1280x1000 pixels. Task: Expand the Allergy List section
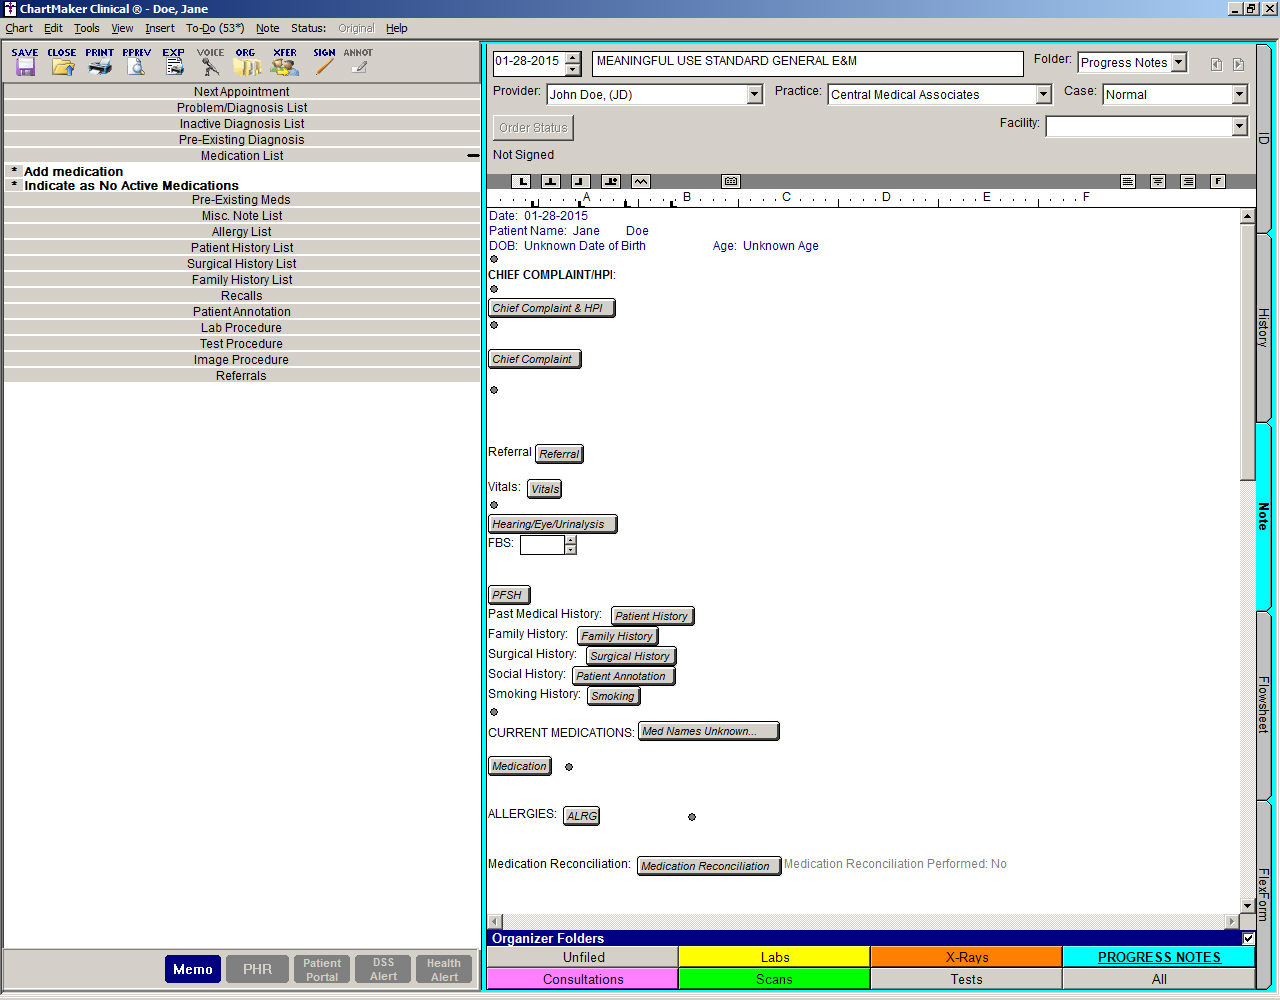(241, 232)
